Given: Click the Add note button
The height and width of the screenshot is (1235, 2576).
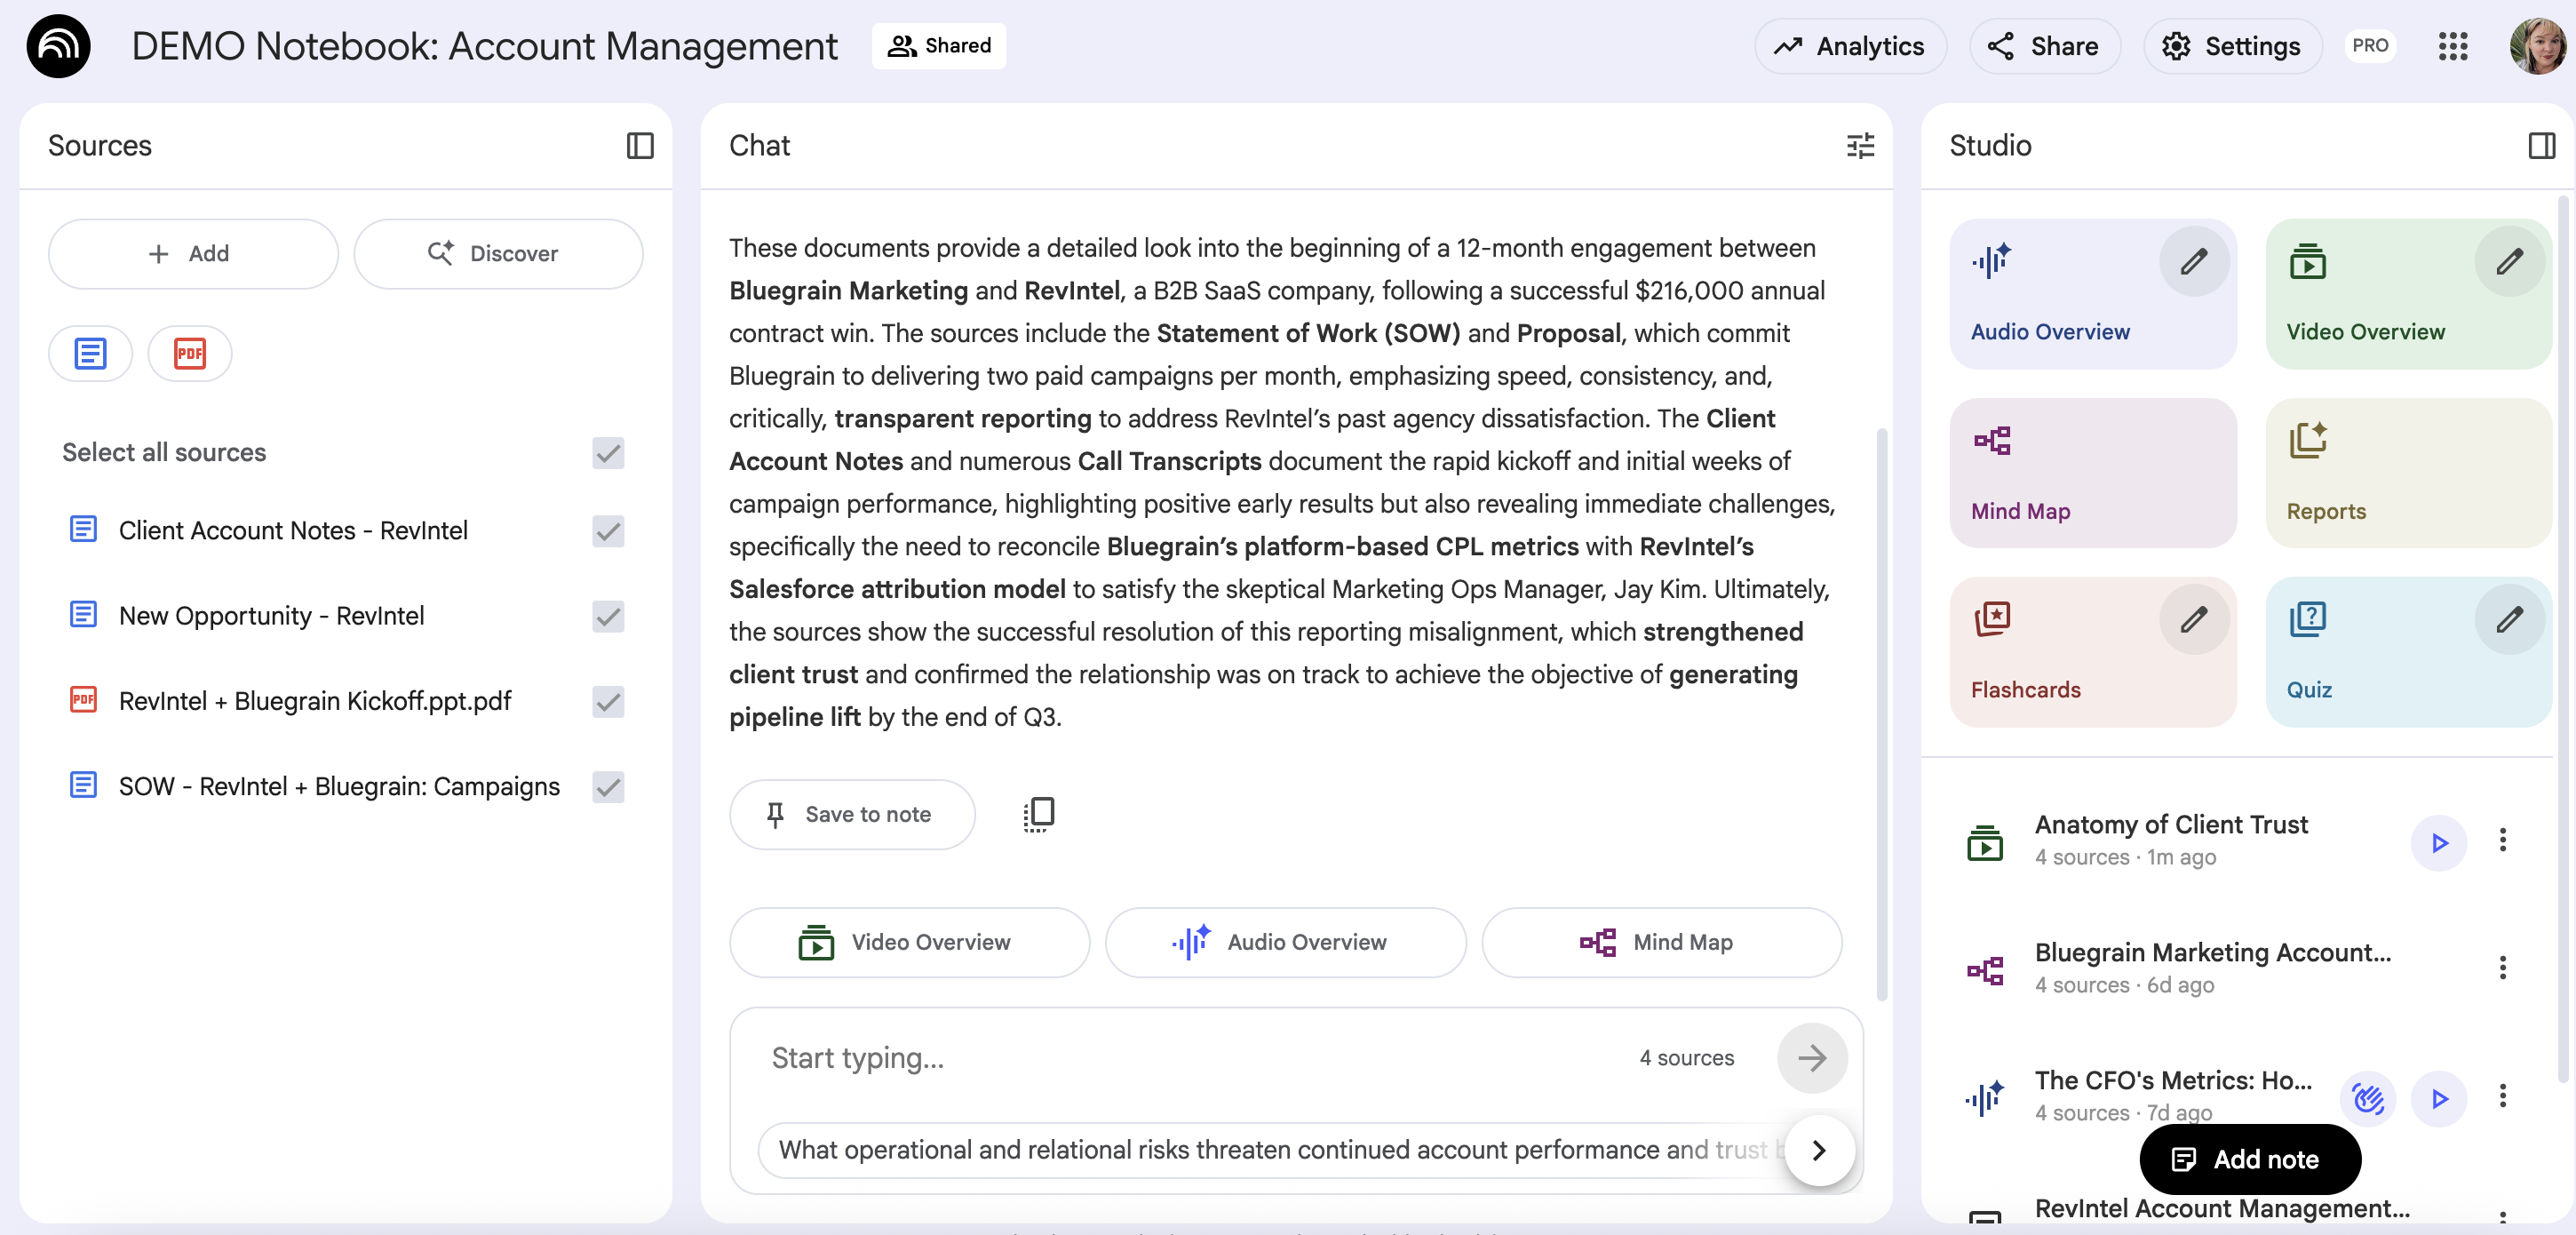Looking at the screenshot, I should pos(2249,1159).
